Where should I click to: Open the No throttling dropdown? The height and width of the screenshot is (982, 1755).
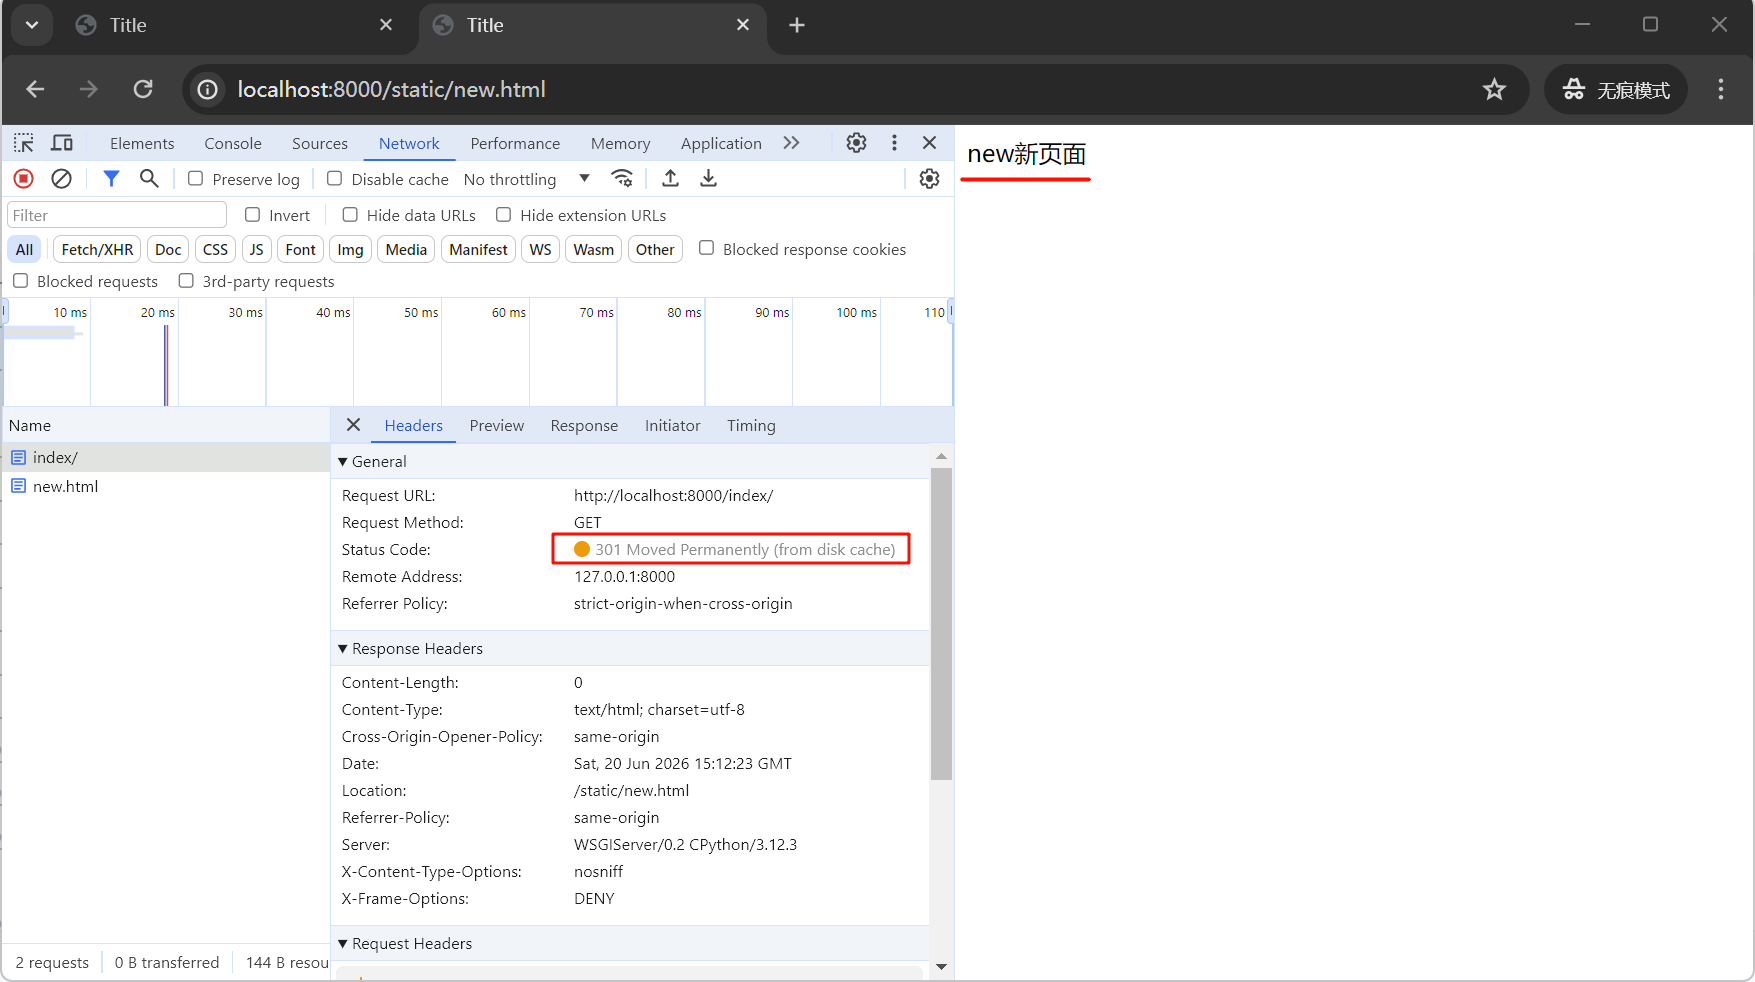pyautogui.click(x=527, y=179)
